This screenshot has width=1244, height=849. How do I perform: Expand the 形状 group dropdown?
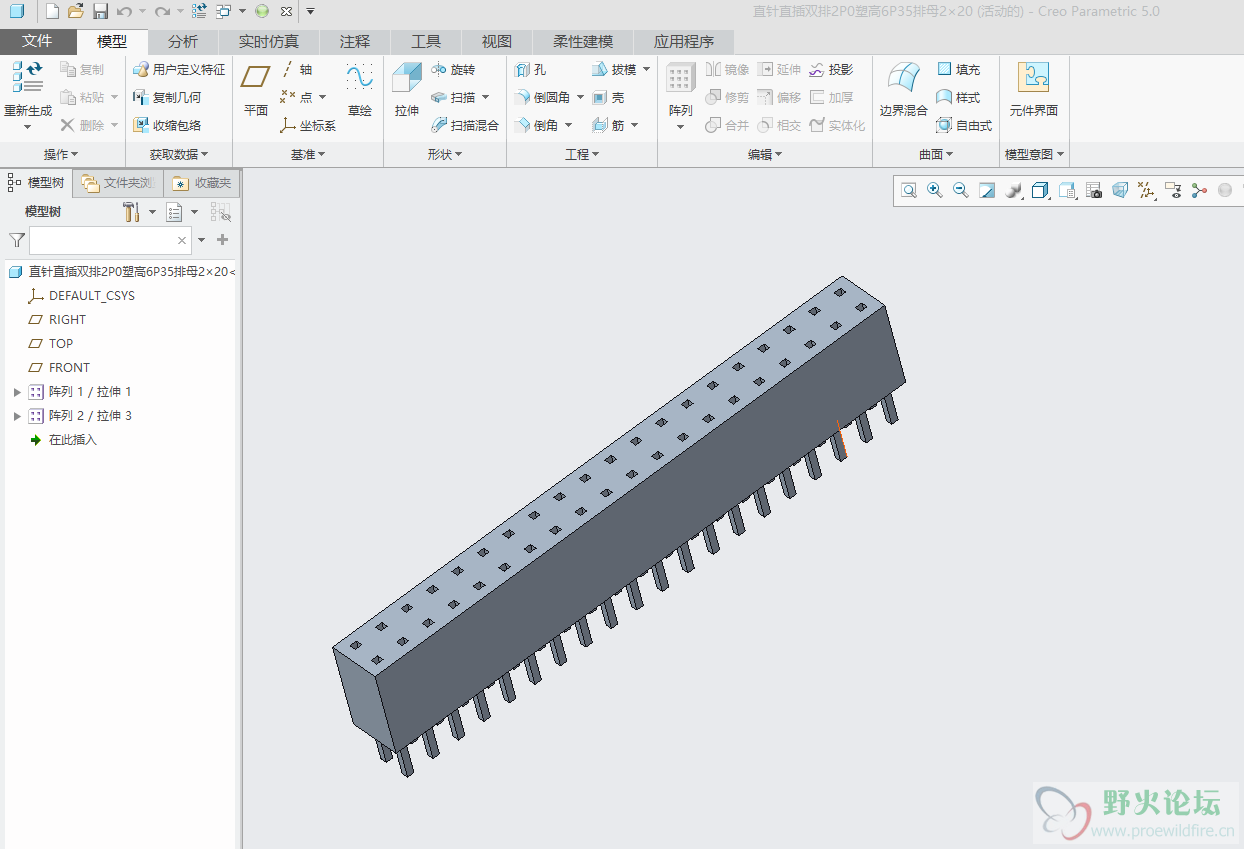[445, 155]
